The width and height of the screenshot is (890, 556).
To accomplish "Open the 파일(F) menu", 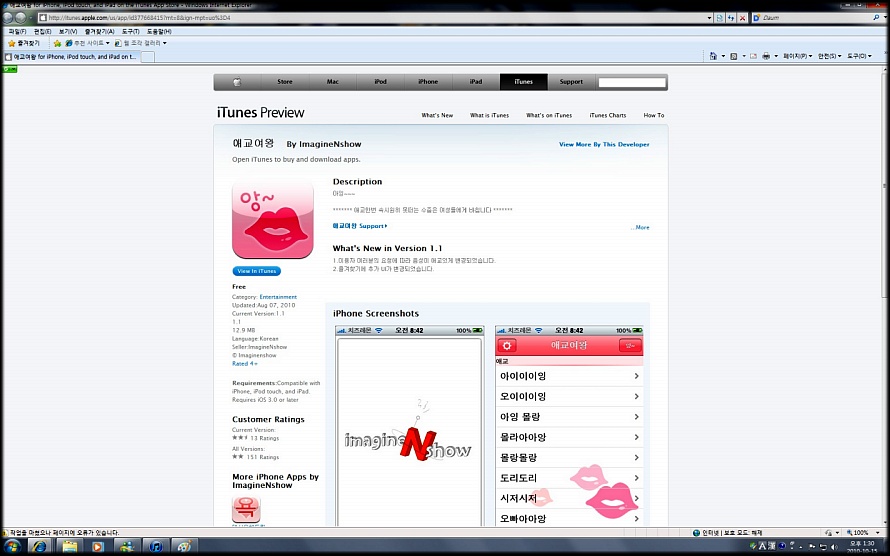I will click(x=17, y=32).
